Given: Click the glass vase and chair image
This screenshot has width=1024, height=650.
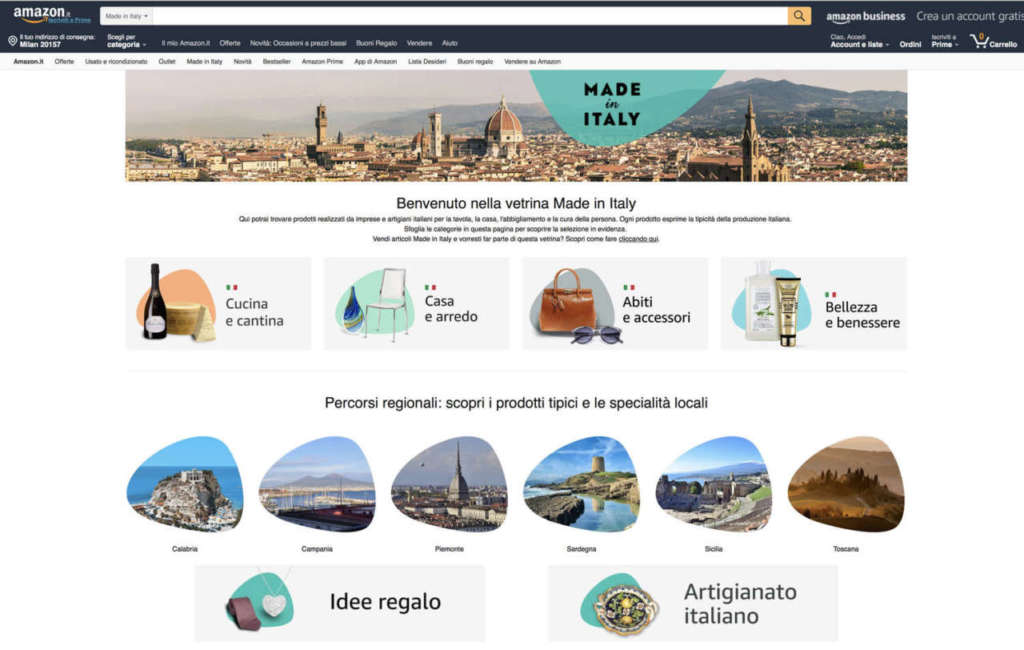Looking at the screenshot, I should point(375,304).
